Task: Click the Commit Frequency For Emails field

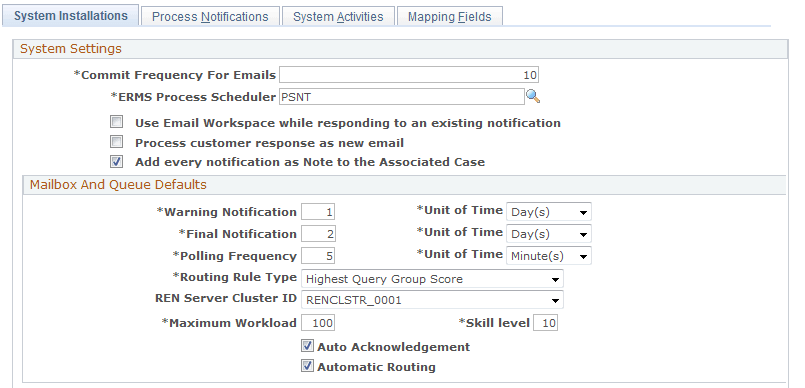Action: pos(409,75)
